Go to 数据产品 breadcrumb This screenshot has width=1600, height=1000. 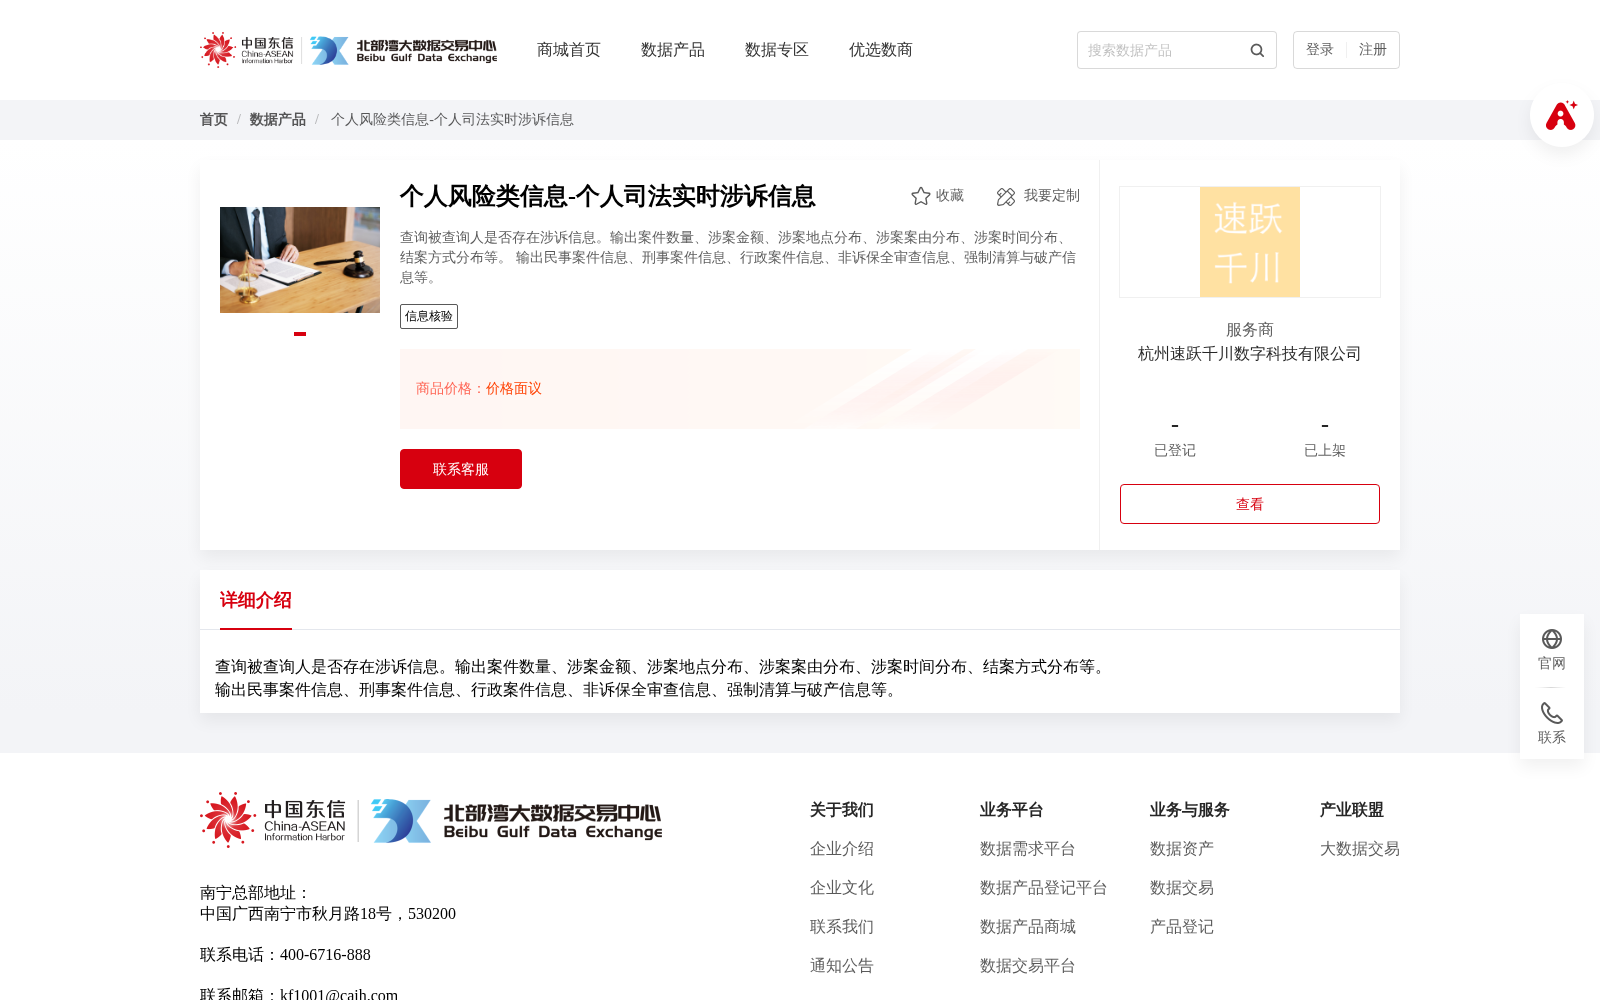click(278, 119)
